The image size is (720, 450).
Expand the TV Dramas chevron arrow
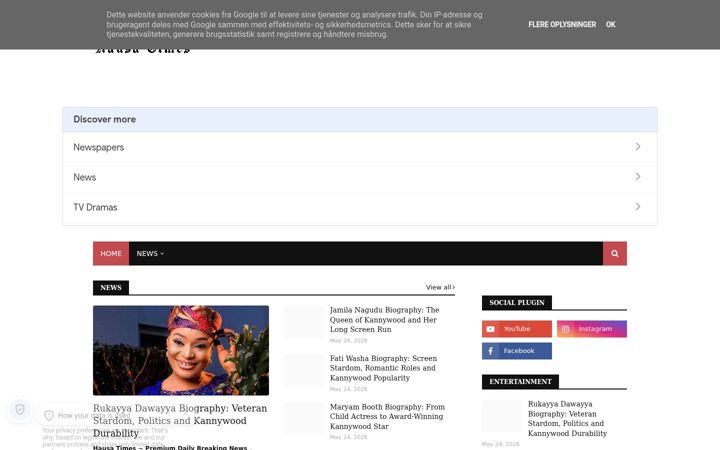click(x=638, y=207)
